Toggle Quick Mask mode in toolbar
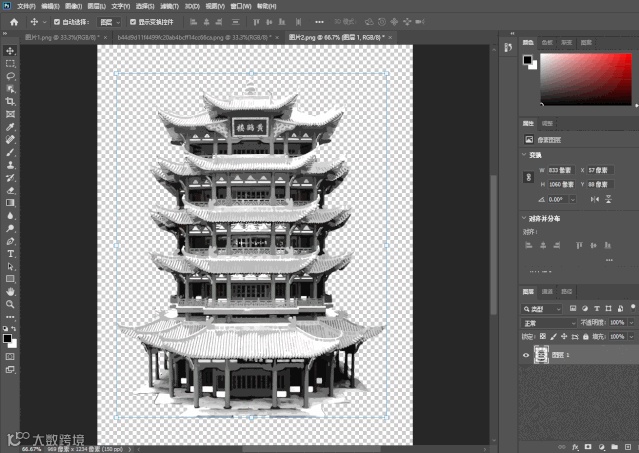This screenshot has height=453, width=639. point(10,356)
